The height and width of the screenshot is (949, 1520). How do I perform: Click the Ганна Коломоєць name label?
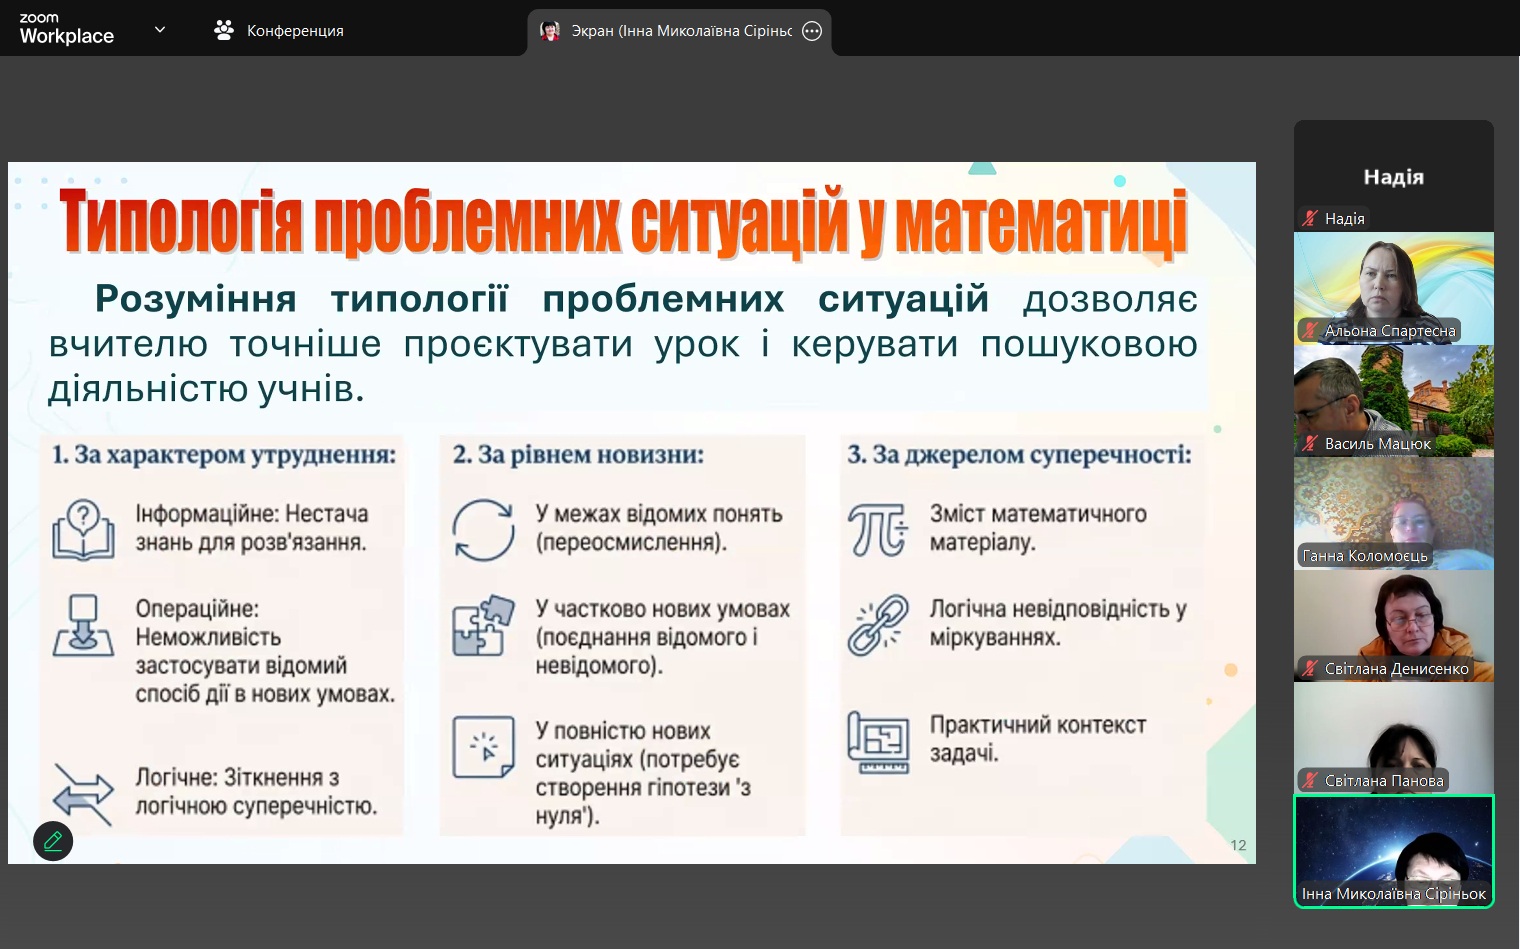1365,556
